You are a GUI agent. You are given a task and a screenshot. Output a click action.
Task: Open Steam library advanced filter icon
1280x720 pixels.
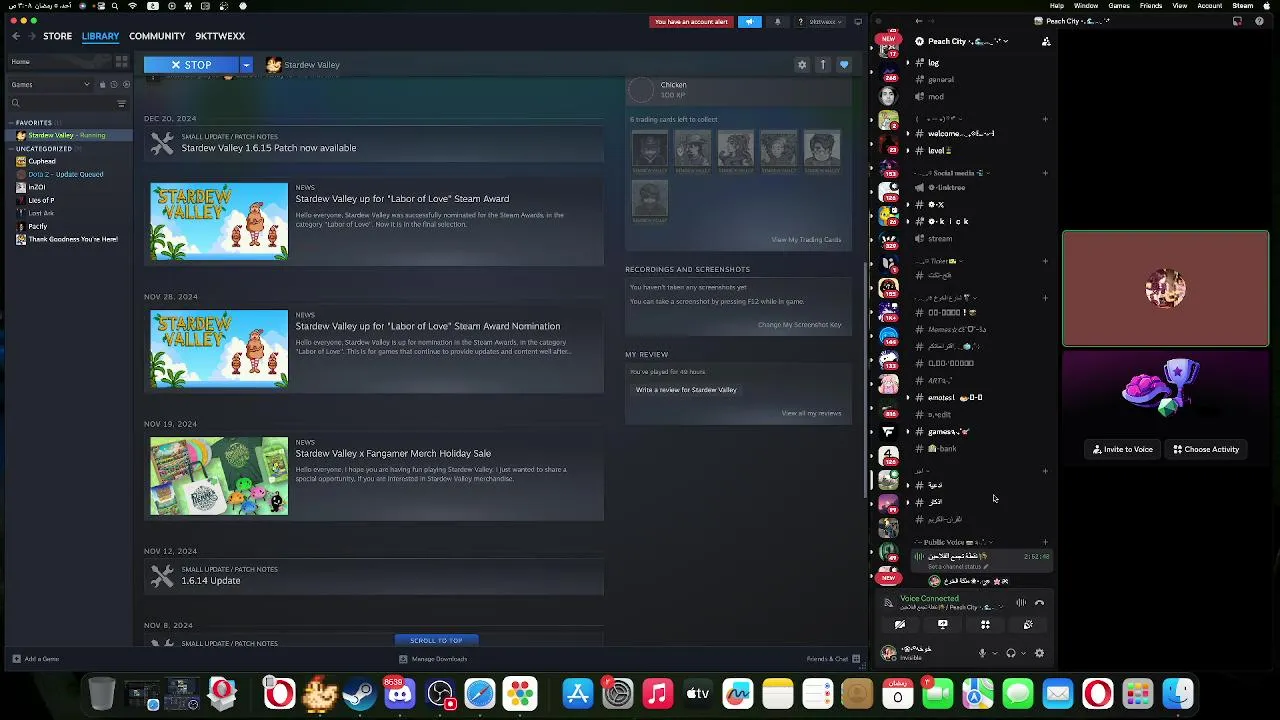(122, 103)
